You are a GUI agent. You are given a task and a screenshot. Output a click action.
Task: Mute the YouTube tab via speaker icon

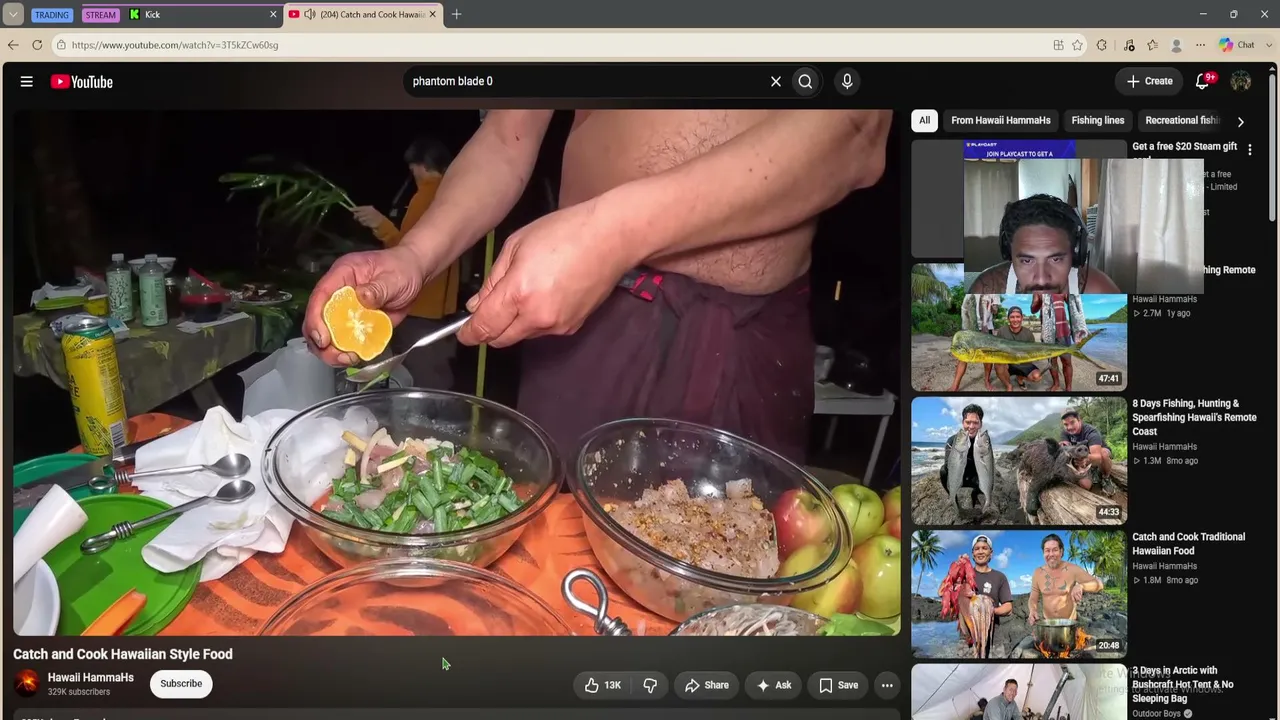310,15
